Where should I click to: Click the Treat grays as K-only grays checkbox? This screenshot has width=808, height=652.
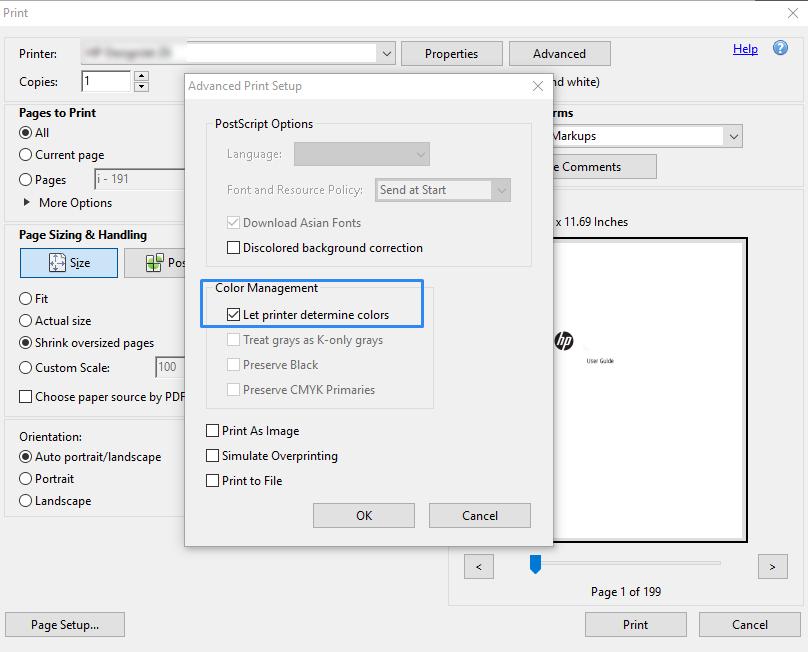point(233,340)
